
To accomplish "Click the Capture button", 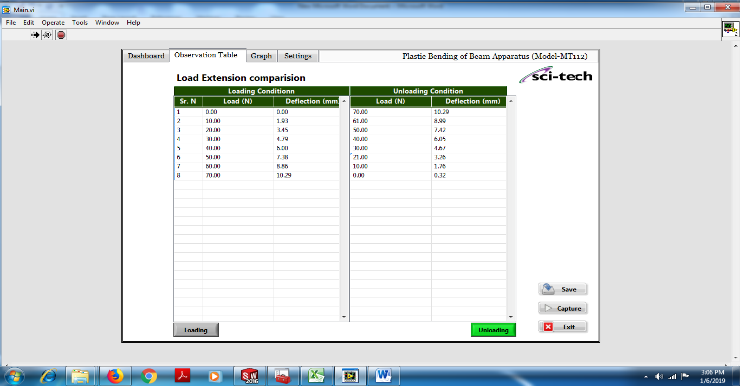I will point(563,308).
